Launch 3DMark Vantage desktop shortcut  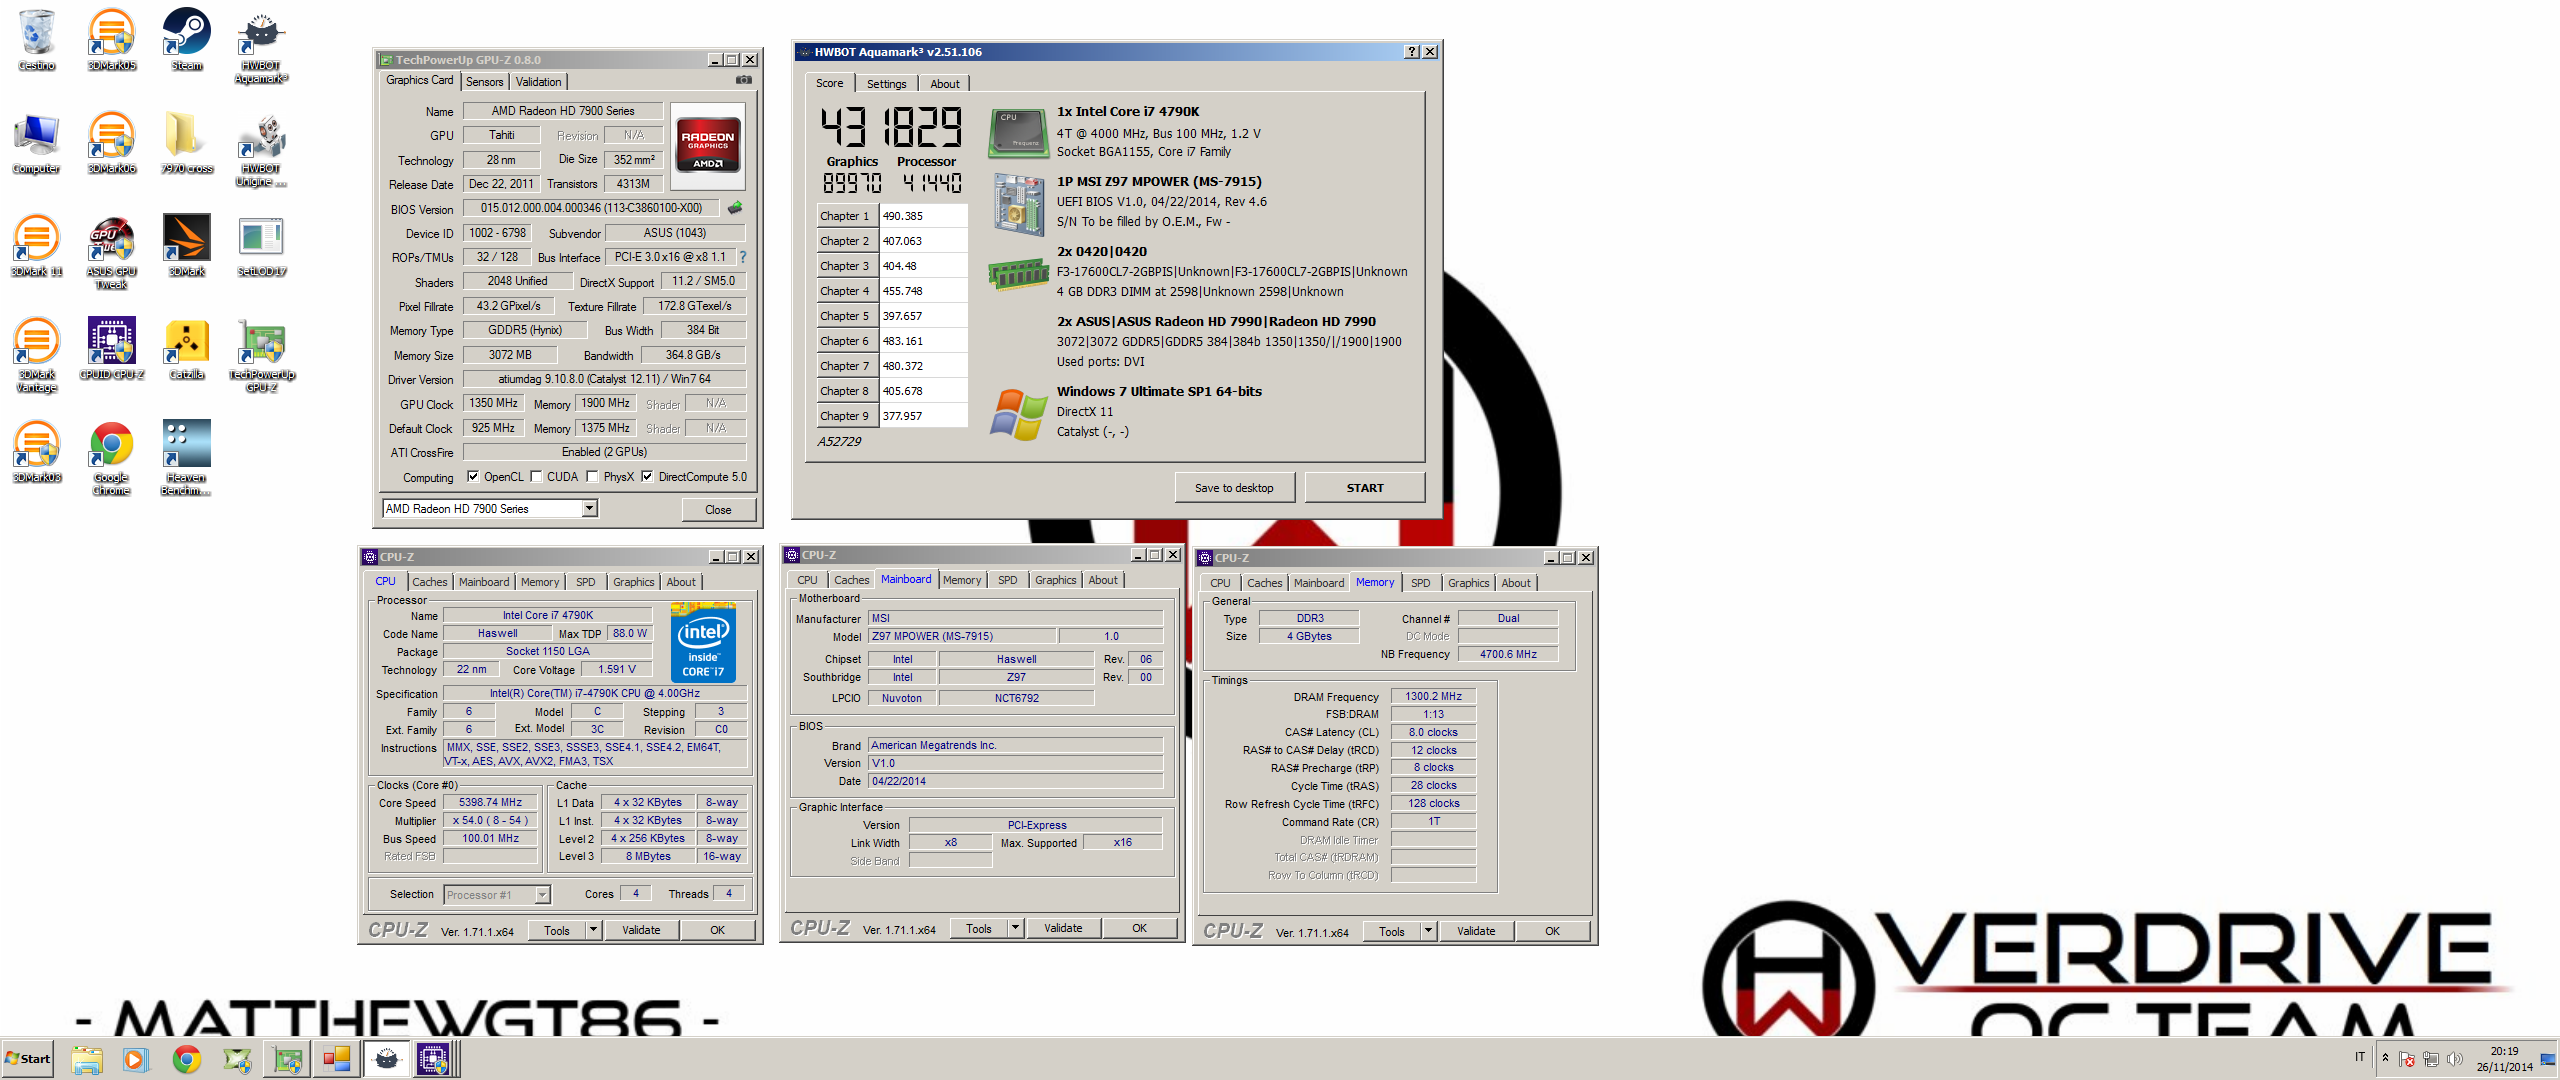tap(37, 355)
